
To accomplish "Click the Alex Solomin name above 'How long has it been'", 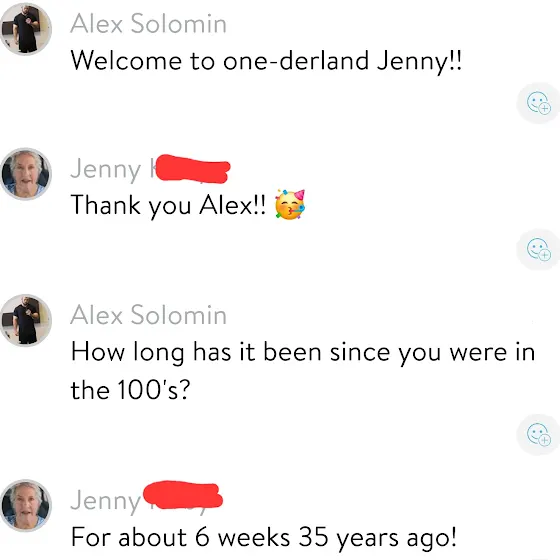I will pyautogui.click(x=149, y=315).
